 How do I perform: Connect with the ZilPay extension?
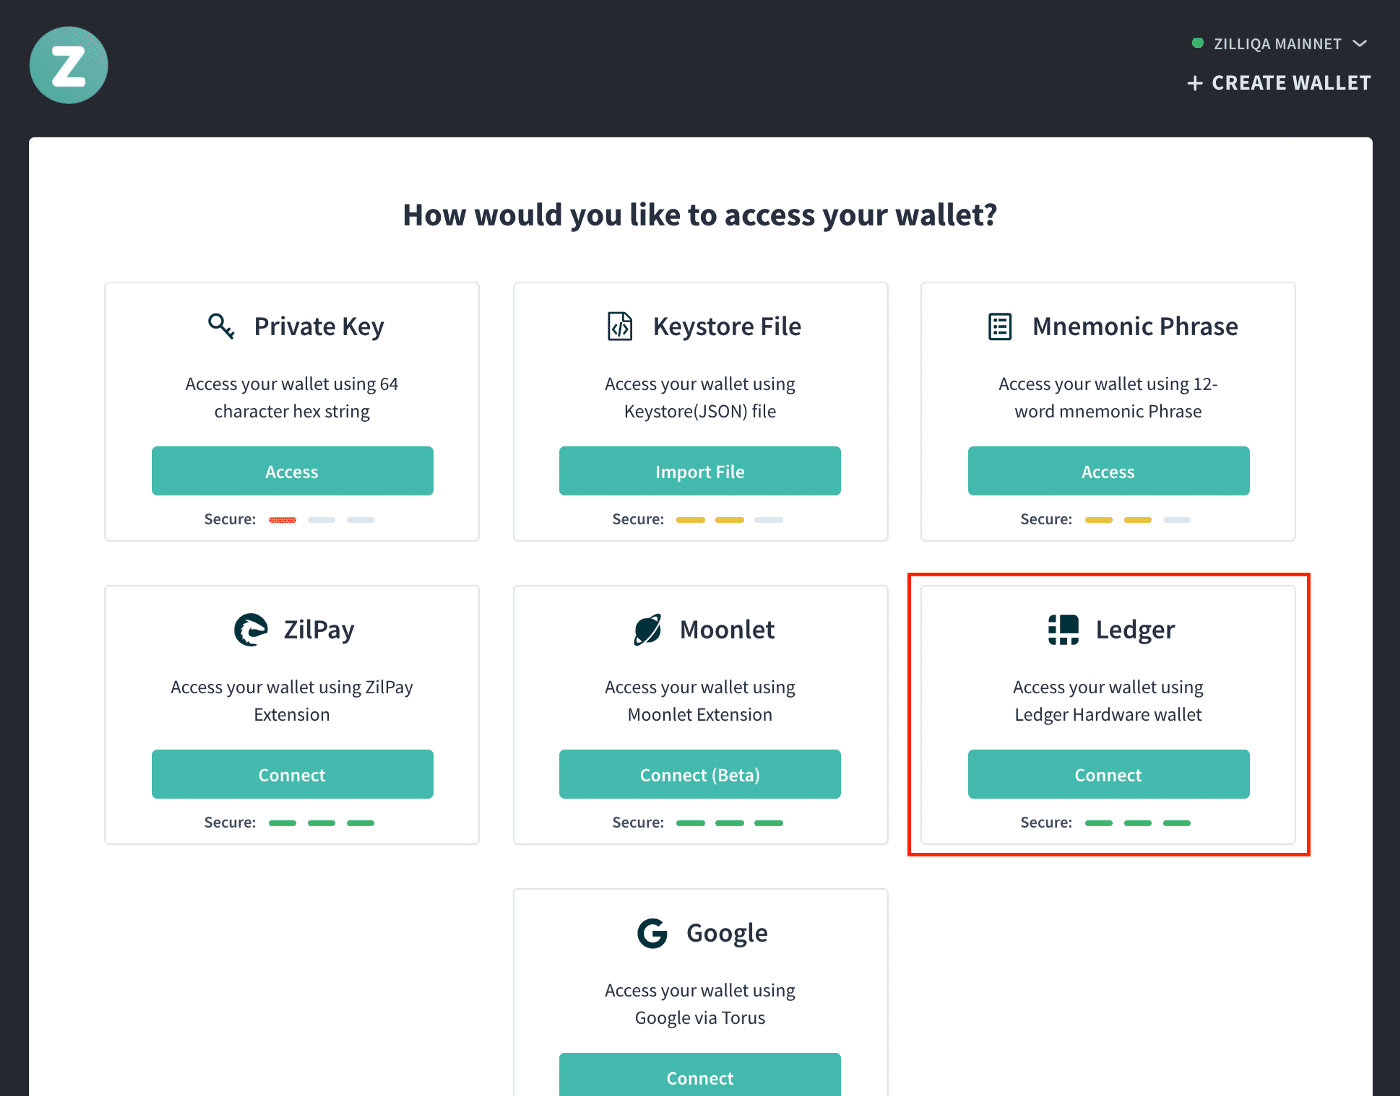point(292,775)
